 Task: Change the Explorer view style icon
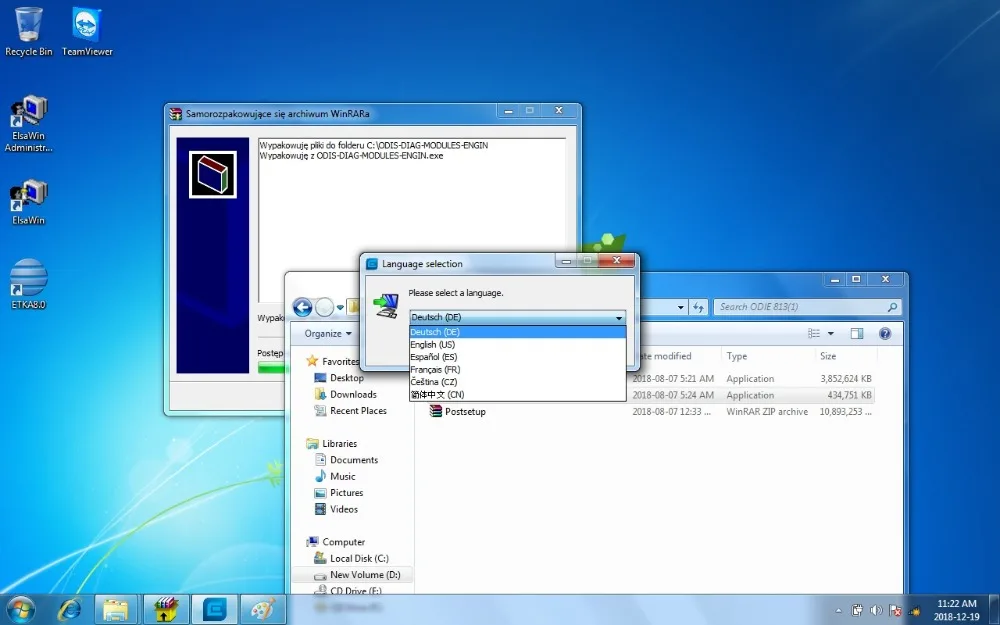pos(814,334)
